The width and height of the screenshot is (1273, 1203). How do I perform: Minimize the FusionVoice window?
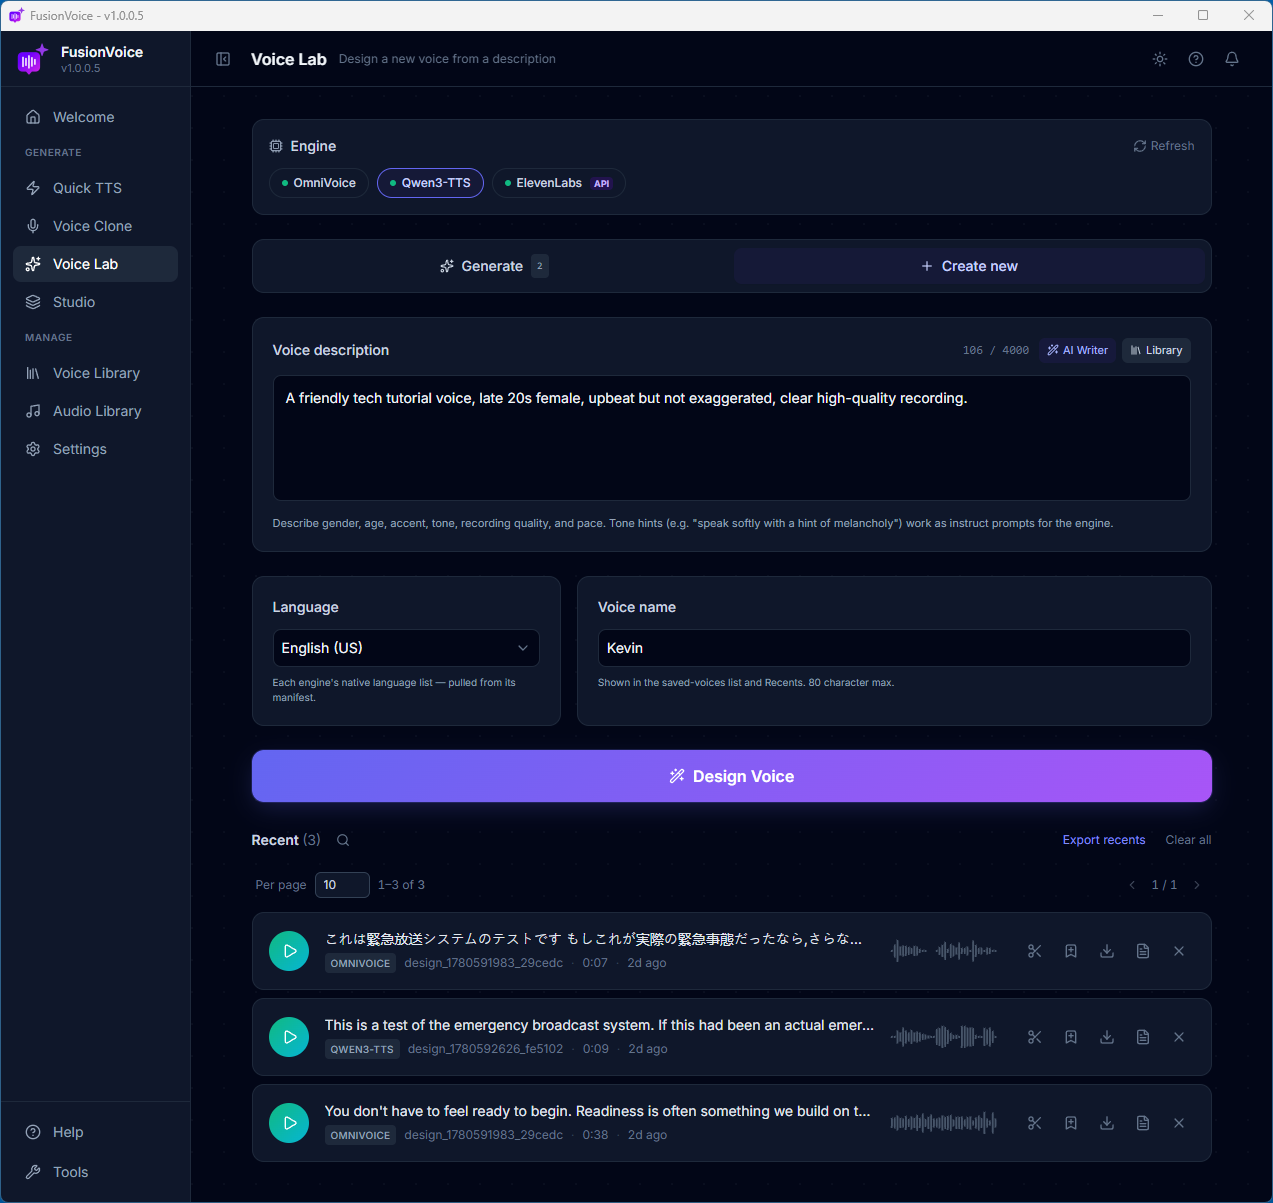(1158, 15)
